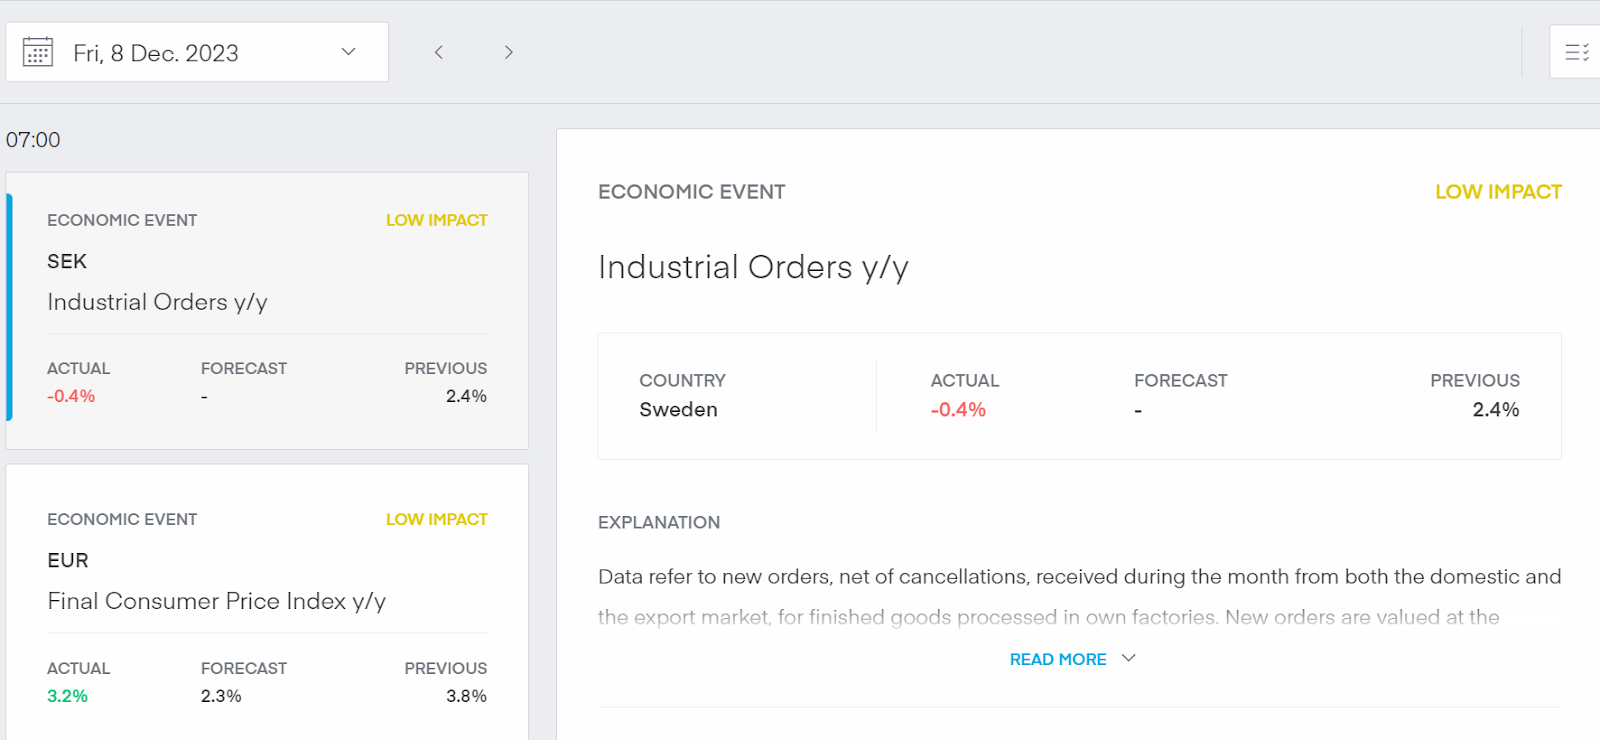Click the previous 2.4% value in detail panel
The width and height of the screenshot is (1600, 740).
(x=1495, y=410)
